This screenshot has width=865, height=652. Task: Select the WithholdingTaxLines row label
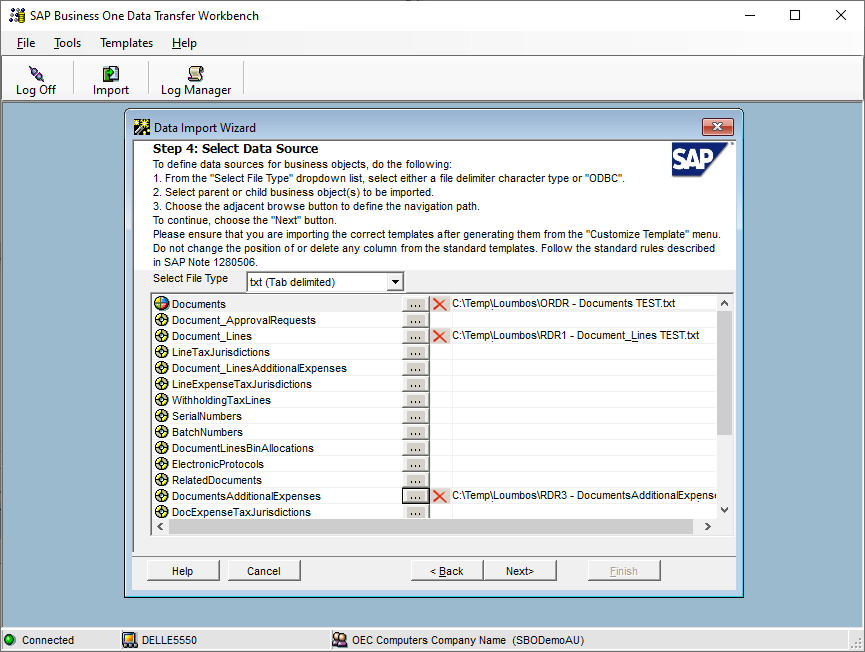pyautogui.click(x=221, y=400)
